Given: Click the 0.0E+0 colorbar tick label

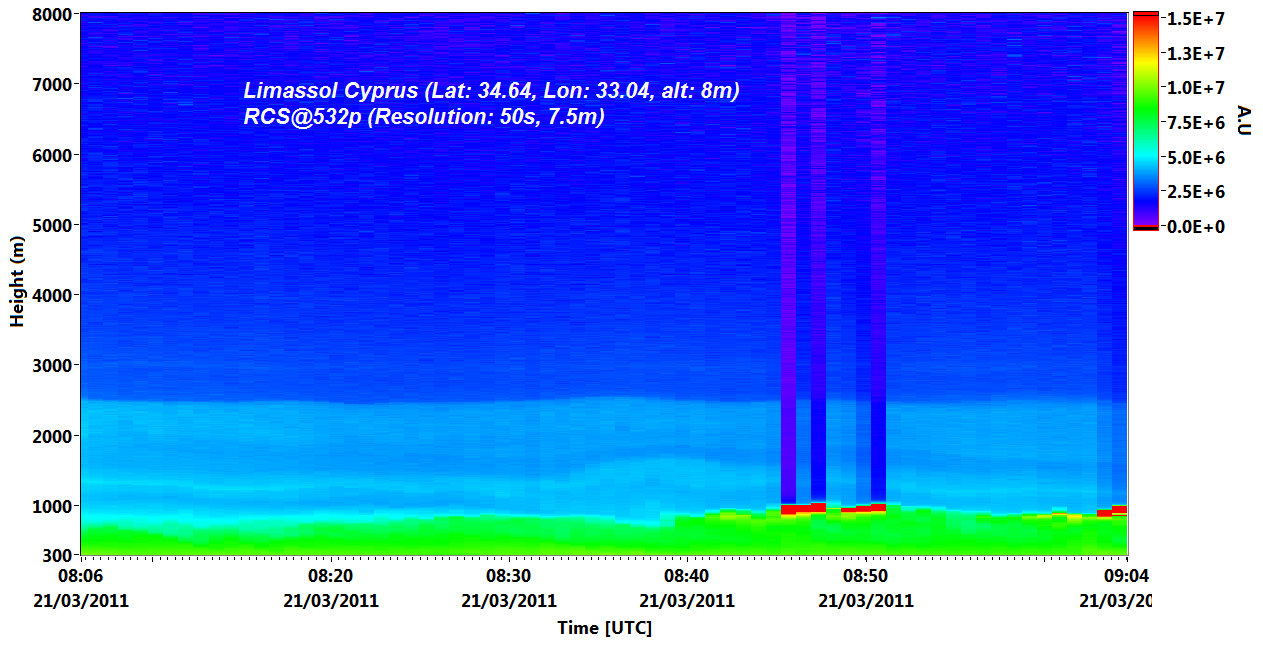Looking at the screenshot, I should (1195, 226).
